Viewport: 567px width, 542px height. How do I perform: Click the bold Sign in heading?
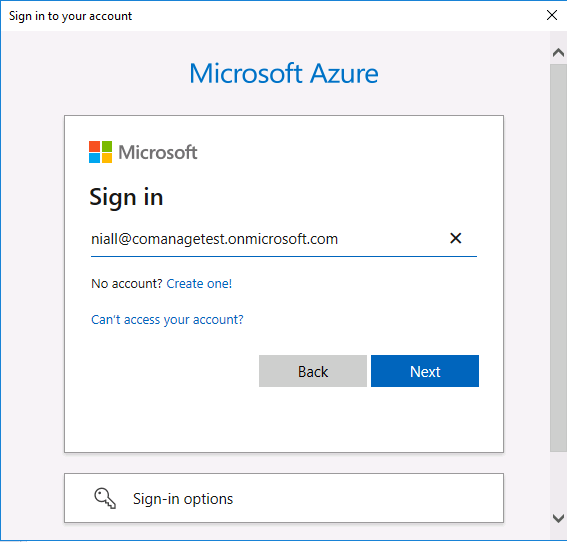pos(126,197)
